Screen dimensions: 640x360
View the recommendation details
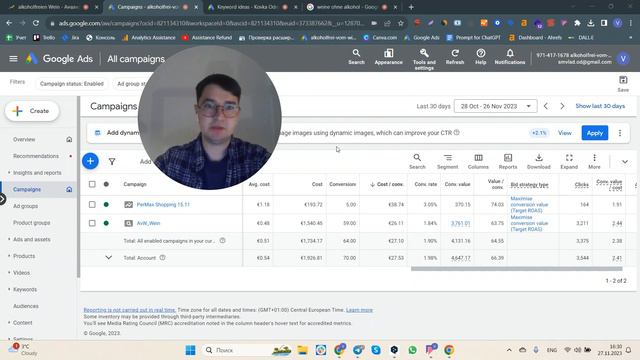pyautogui.click(x=564, y=133)
